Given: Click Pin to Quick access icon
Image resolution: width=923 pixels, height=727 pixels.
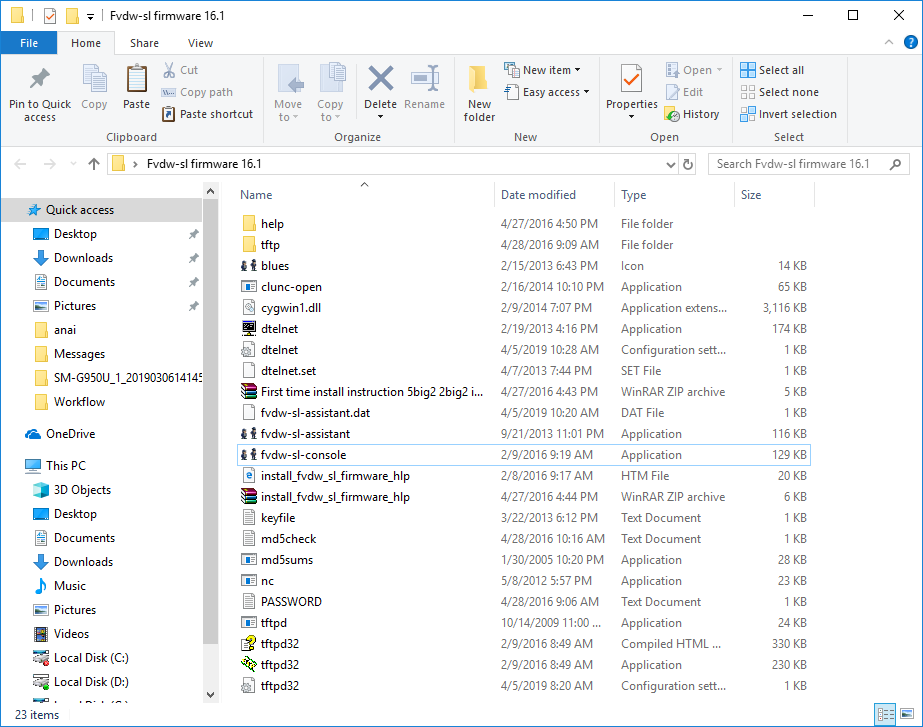Looking at the screenshot, I should 39,78.
